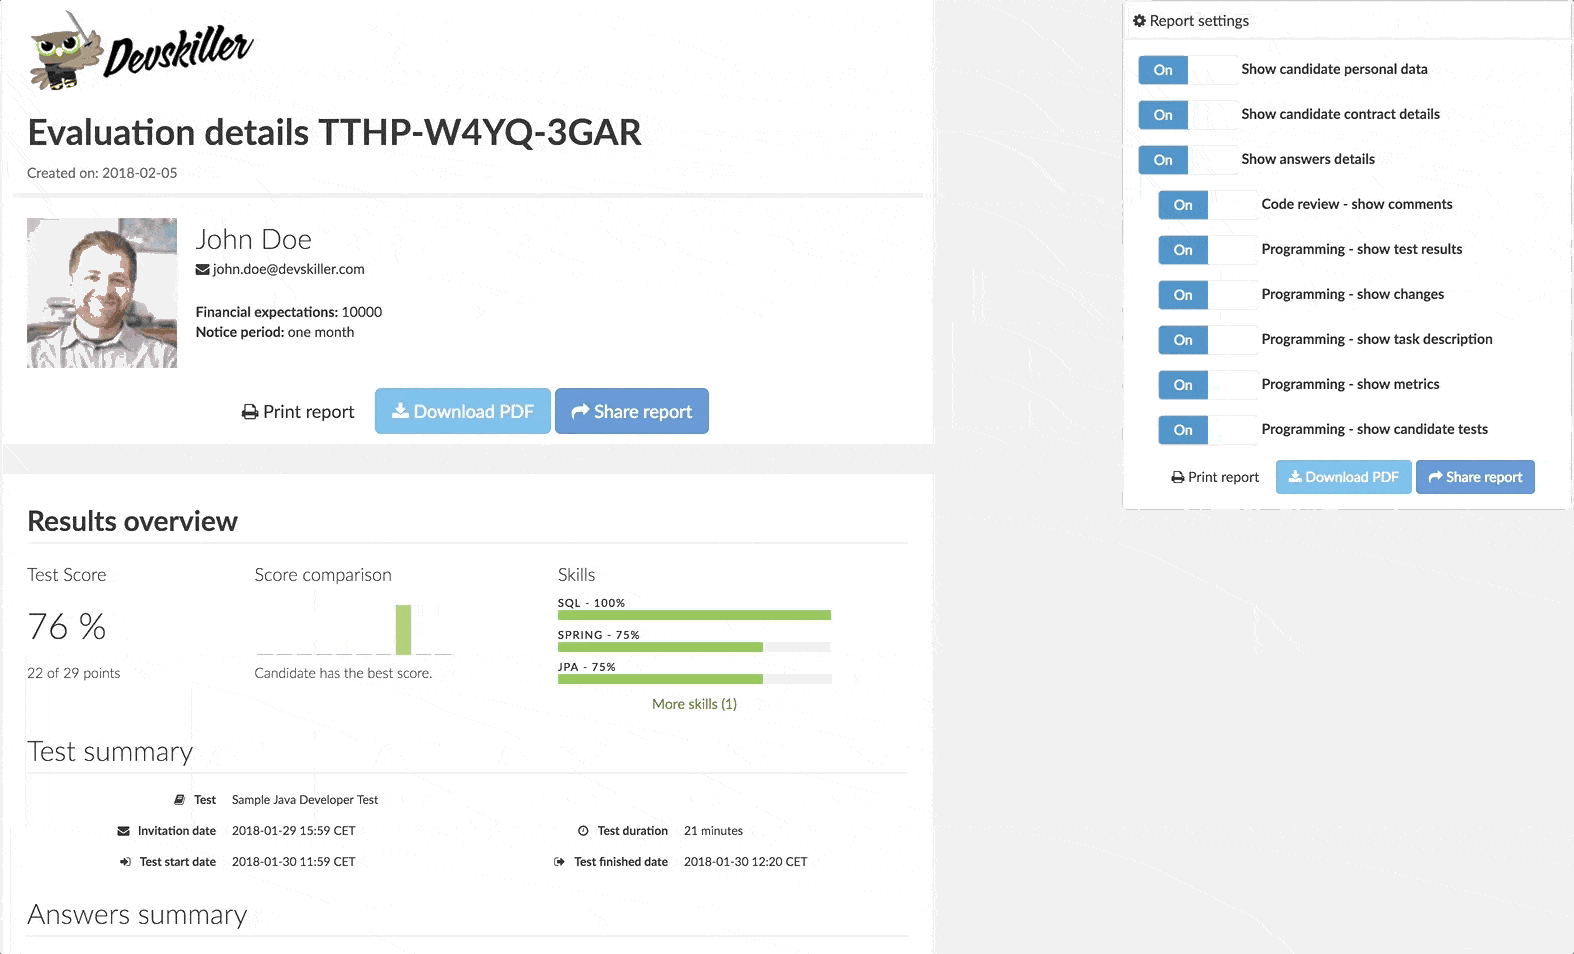Click the Test finished date icon
Screen dimensions: 1574x954
click(559, 862)
